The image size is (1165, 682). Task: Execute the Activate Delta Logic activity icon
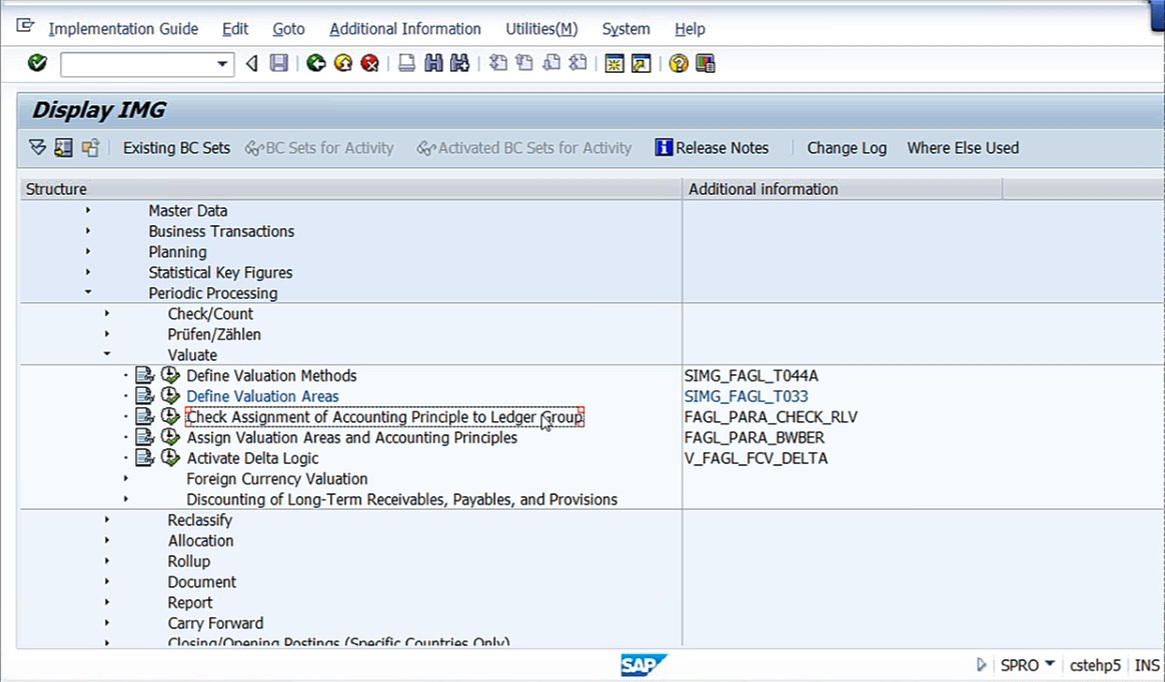[170, 458]
